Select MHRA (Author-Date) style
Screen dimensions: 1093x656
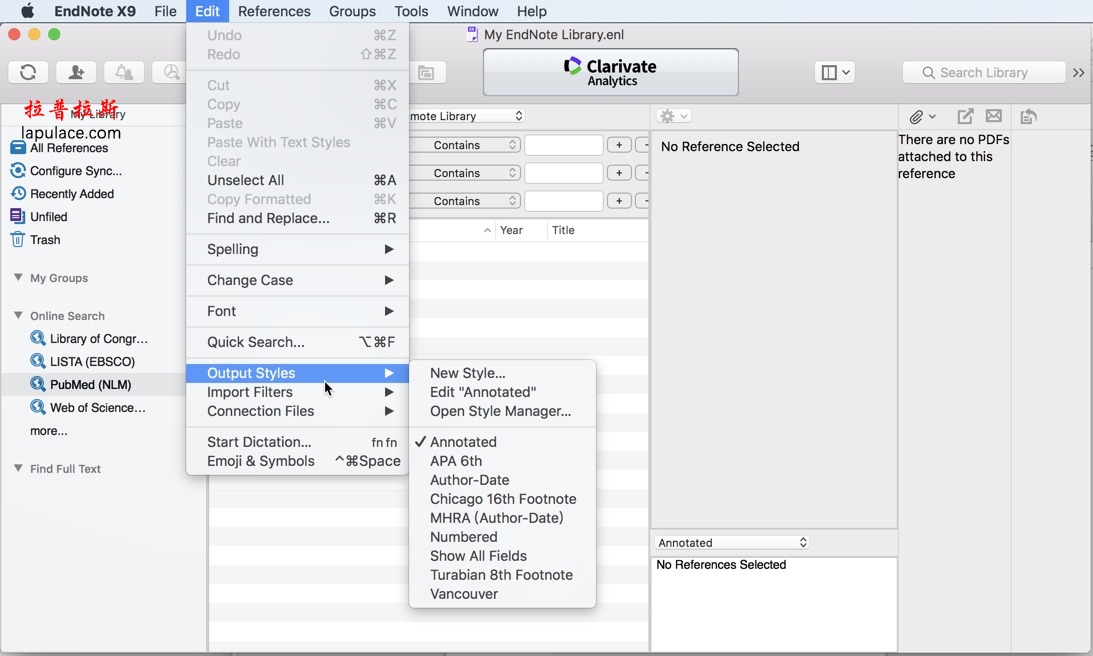click(x=503, y=518)
